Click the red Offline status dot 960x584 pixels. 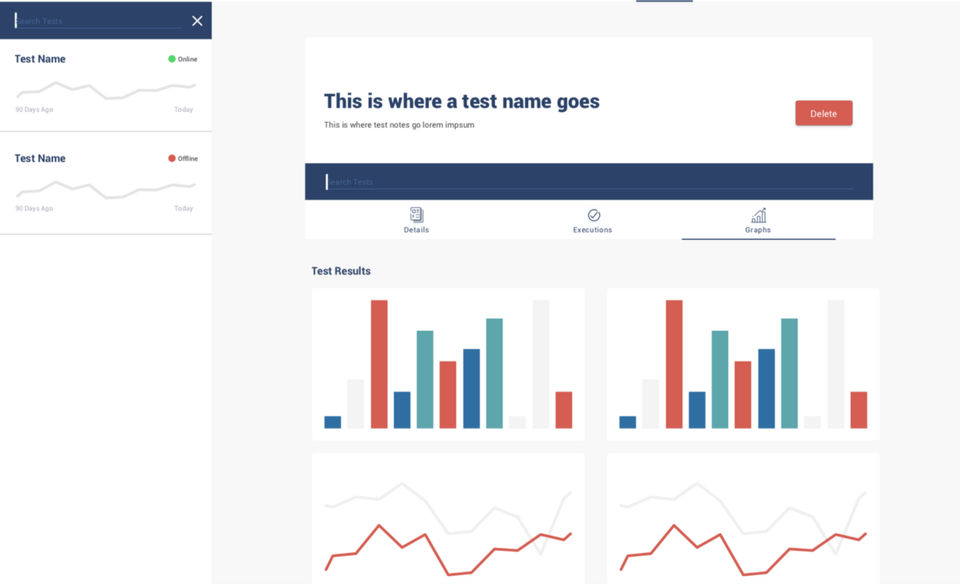(172, 158)
